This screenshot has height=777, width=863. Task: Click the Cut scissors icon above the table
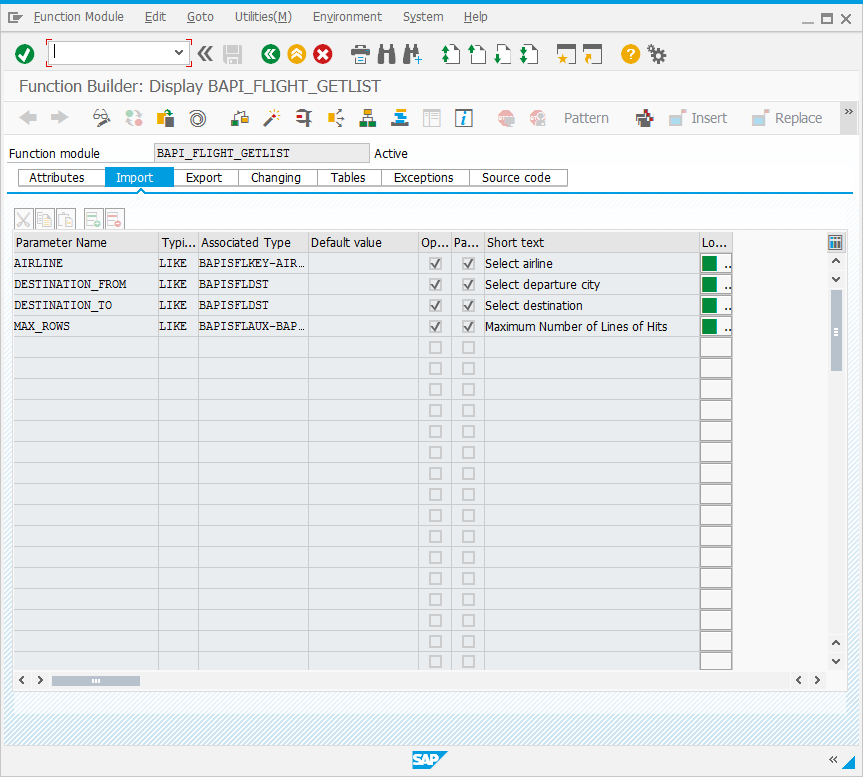point(24,219)
